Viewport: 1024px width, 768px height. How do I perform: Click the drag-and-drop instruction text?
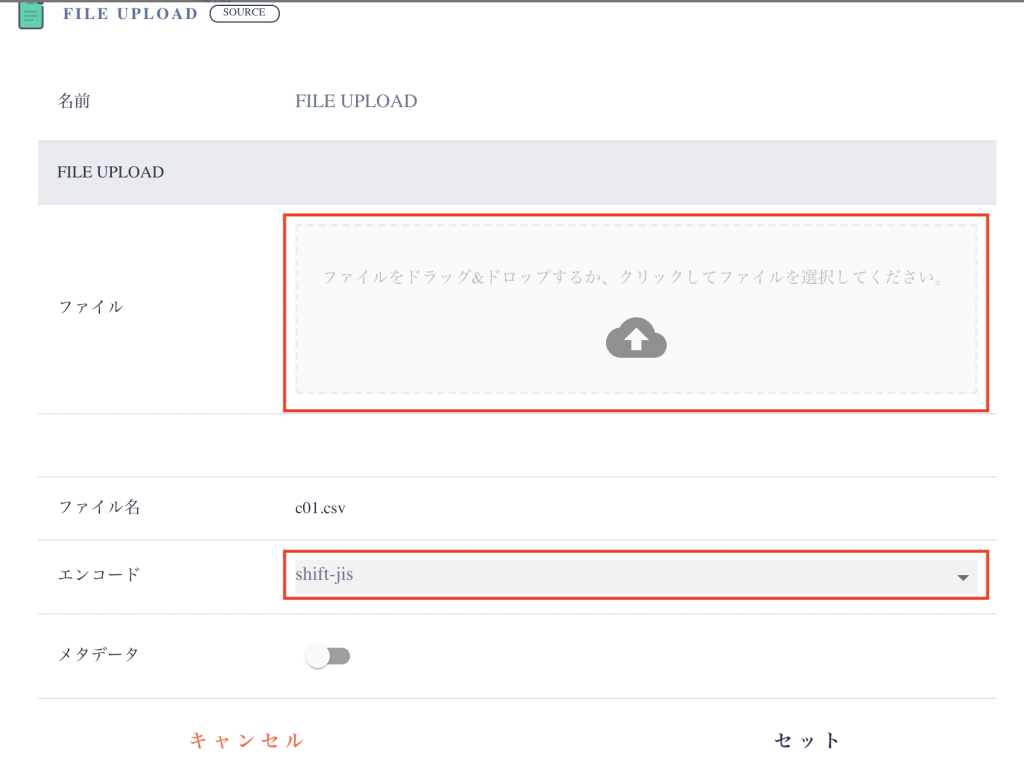tap(634, 277)
